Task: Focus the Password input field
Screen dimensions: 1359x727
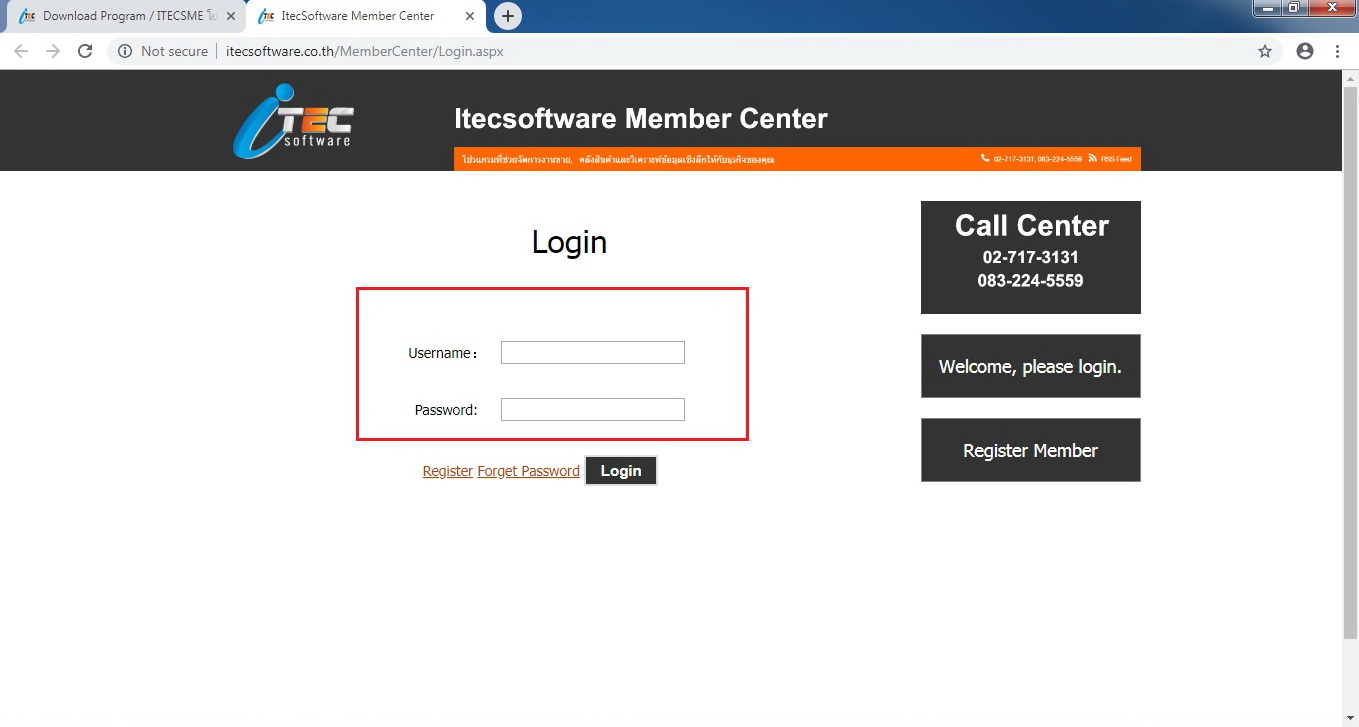Action: tap(593, 409)
